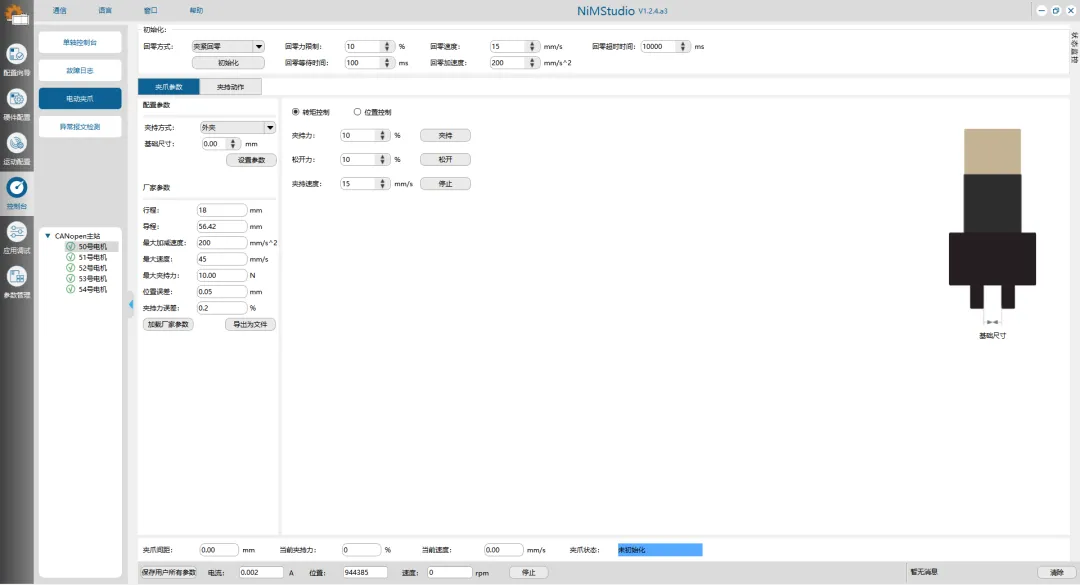Collapse the left panel with blue arrow

131,305
